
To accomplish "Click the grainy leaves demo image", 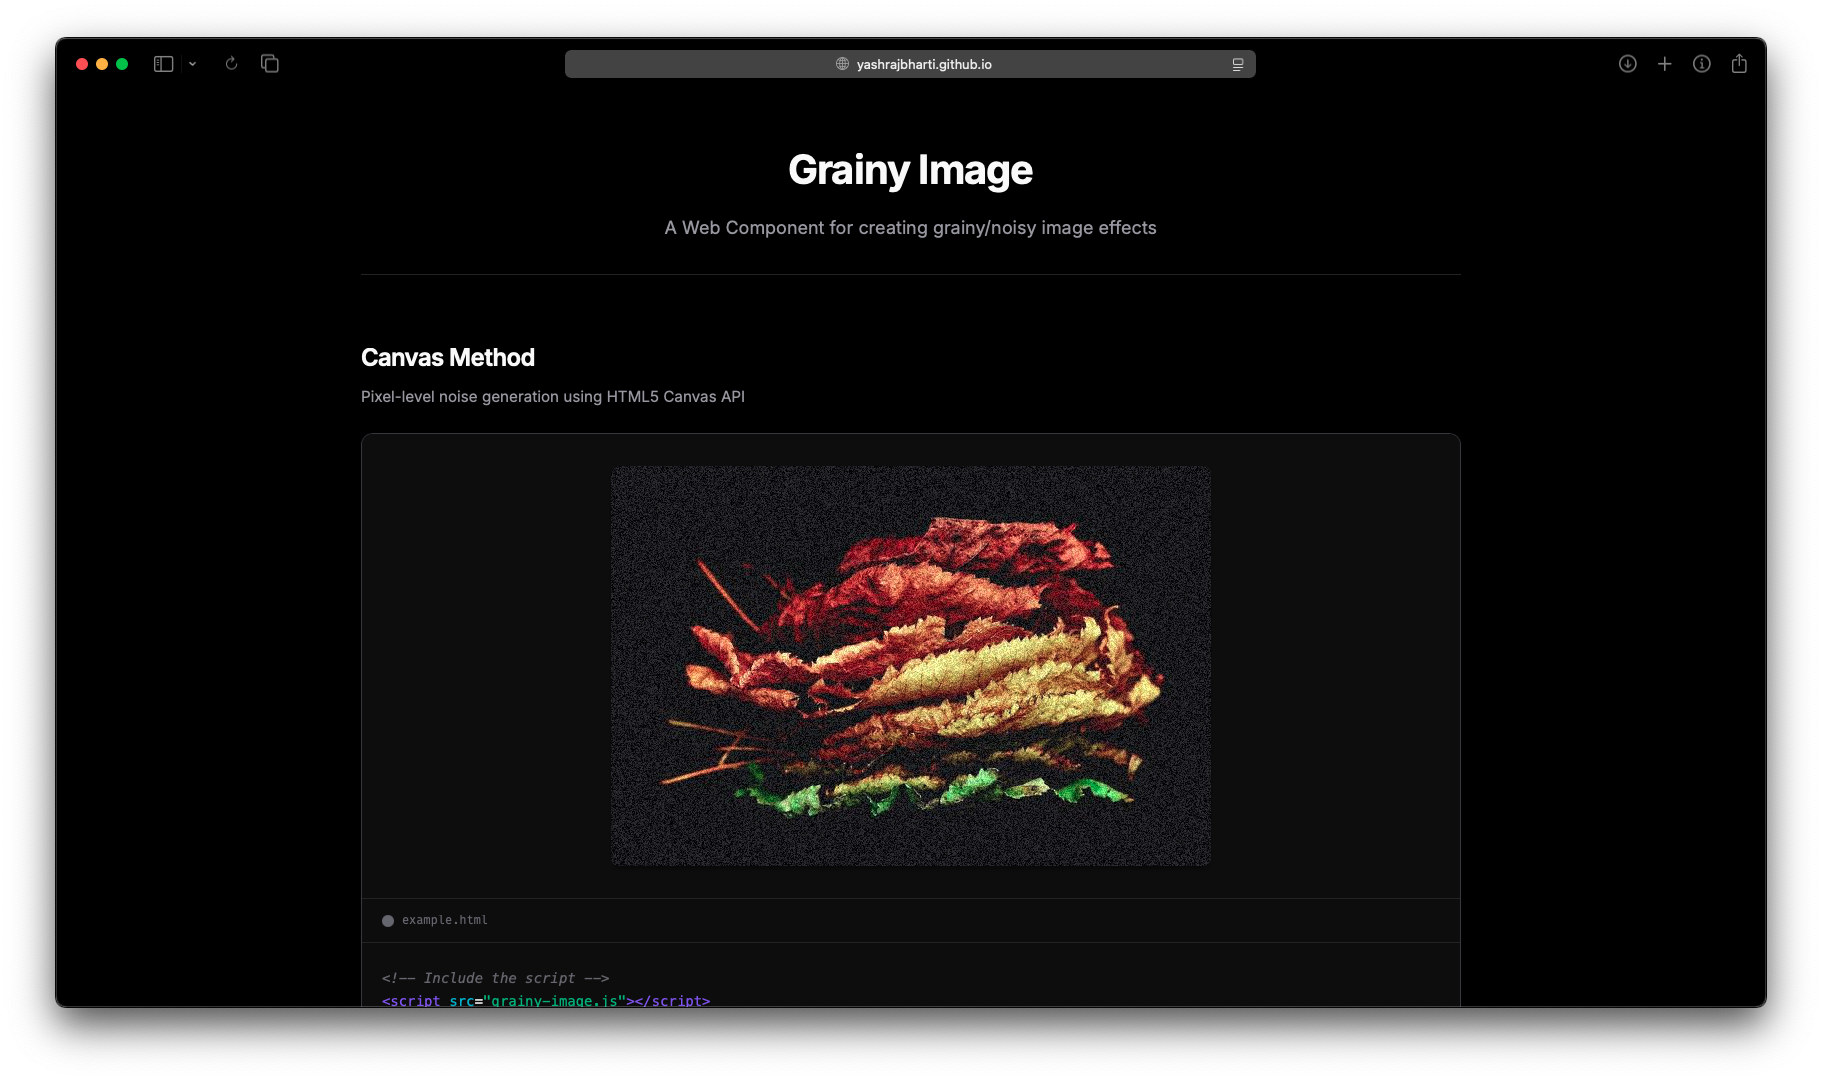I will pos(911,666).
